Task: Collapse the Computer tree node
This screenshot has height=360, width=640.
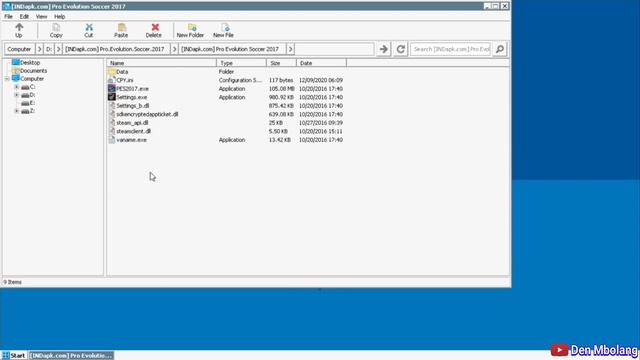Action: pyautogui.click(x=7, y=79)
